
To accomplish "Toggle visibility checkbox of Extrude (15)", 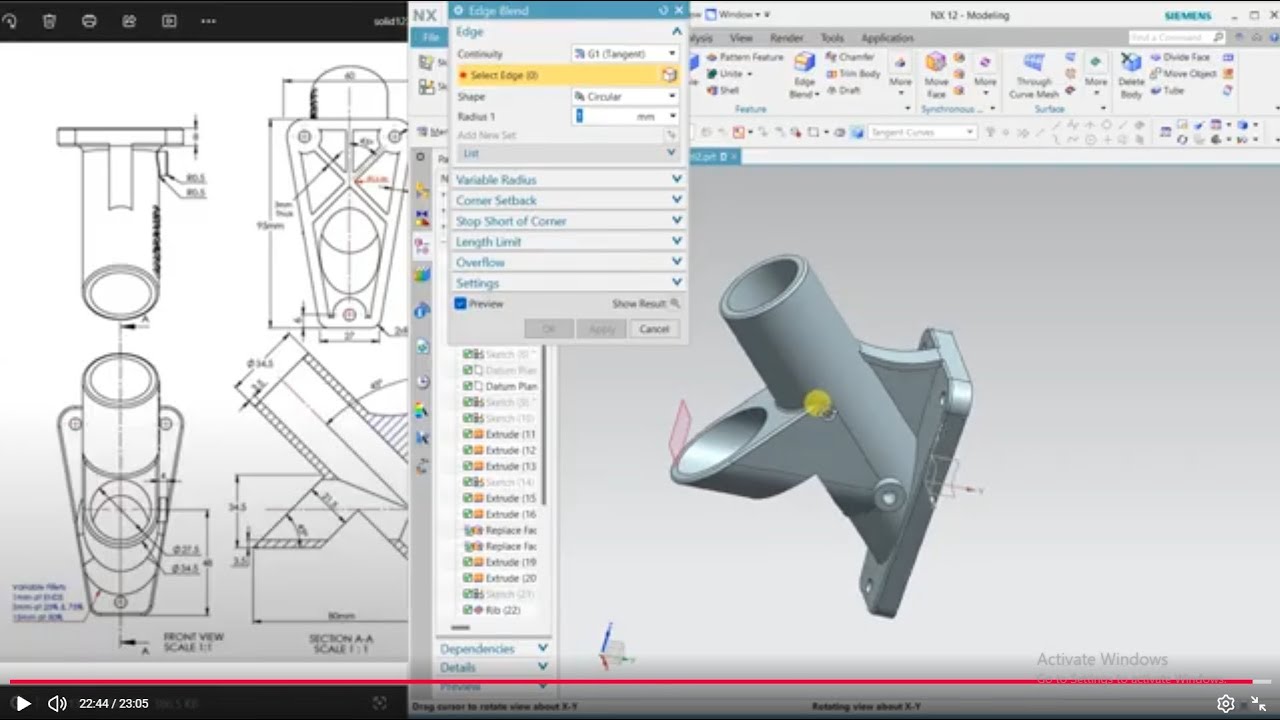I will pyautogui.click(x=468, y=498).
